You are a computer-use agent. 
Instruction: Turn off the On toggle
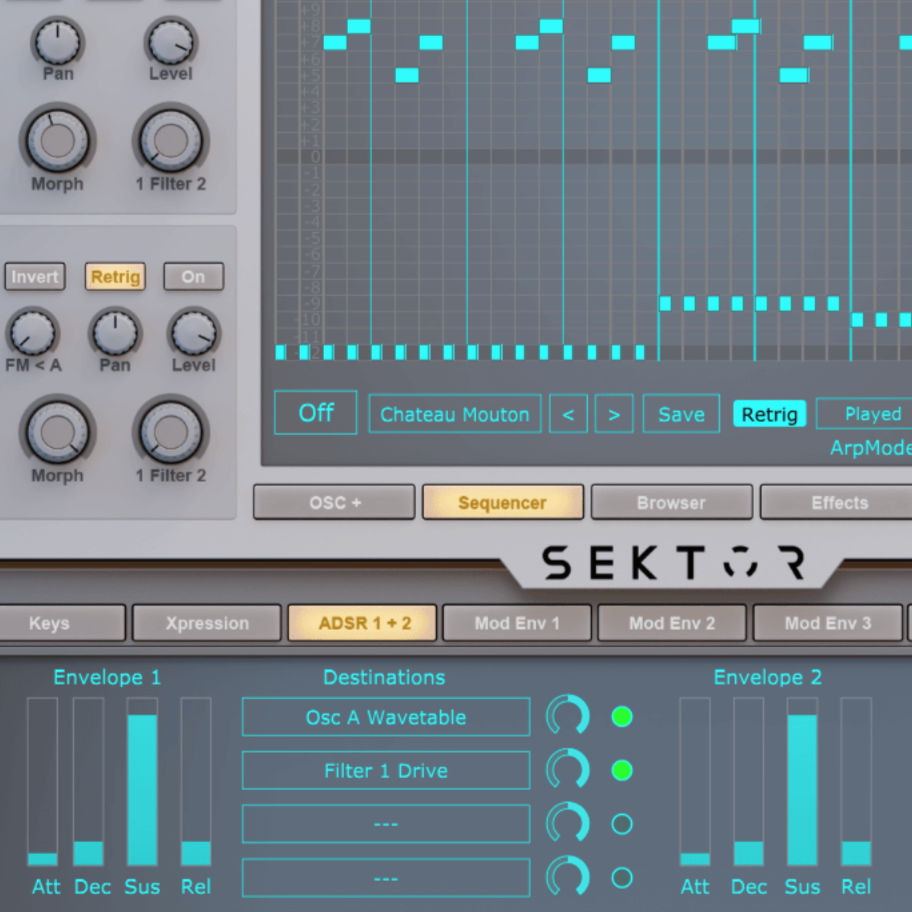[x=192, y=276]
